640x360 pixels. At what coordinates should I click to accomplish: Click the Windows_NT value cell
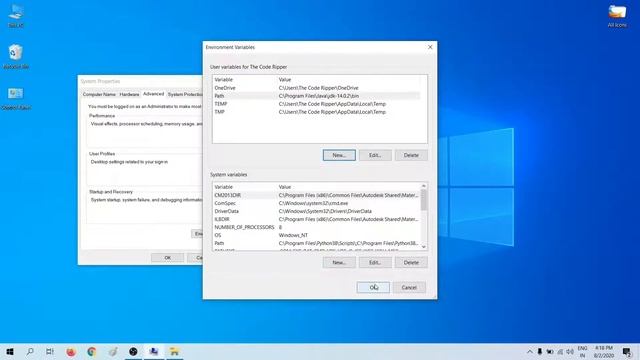pyautogui.click(x=293, y=235)
